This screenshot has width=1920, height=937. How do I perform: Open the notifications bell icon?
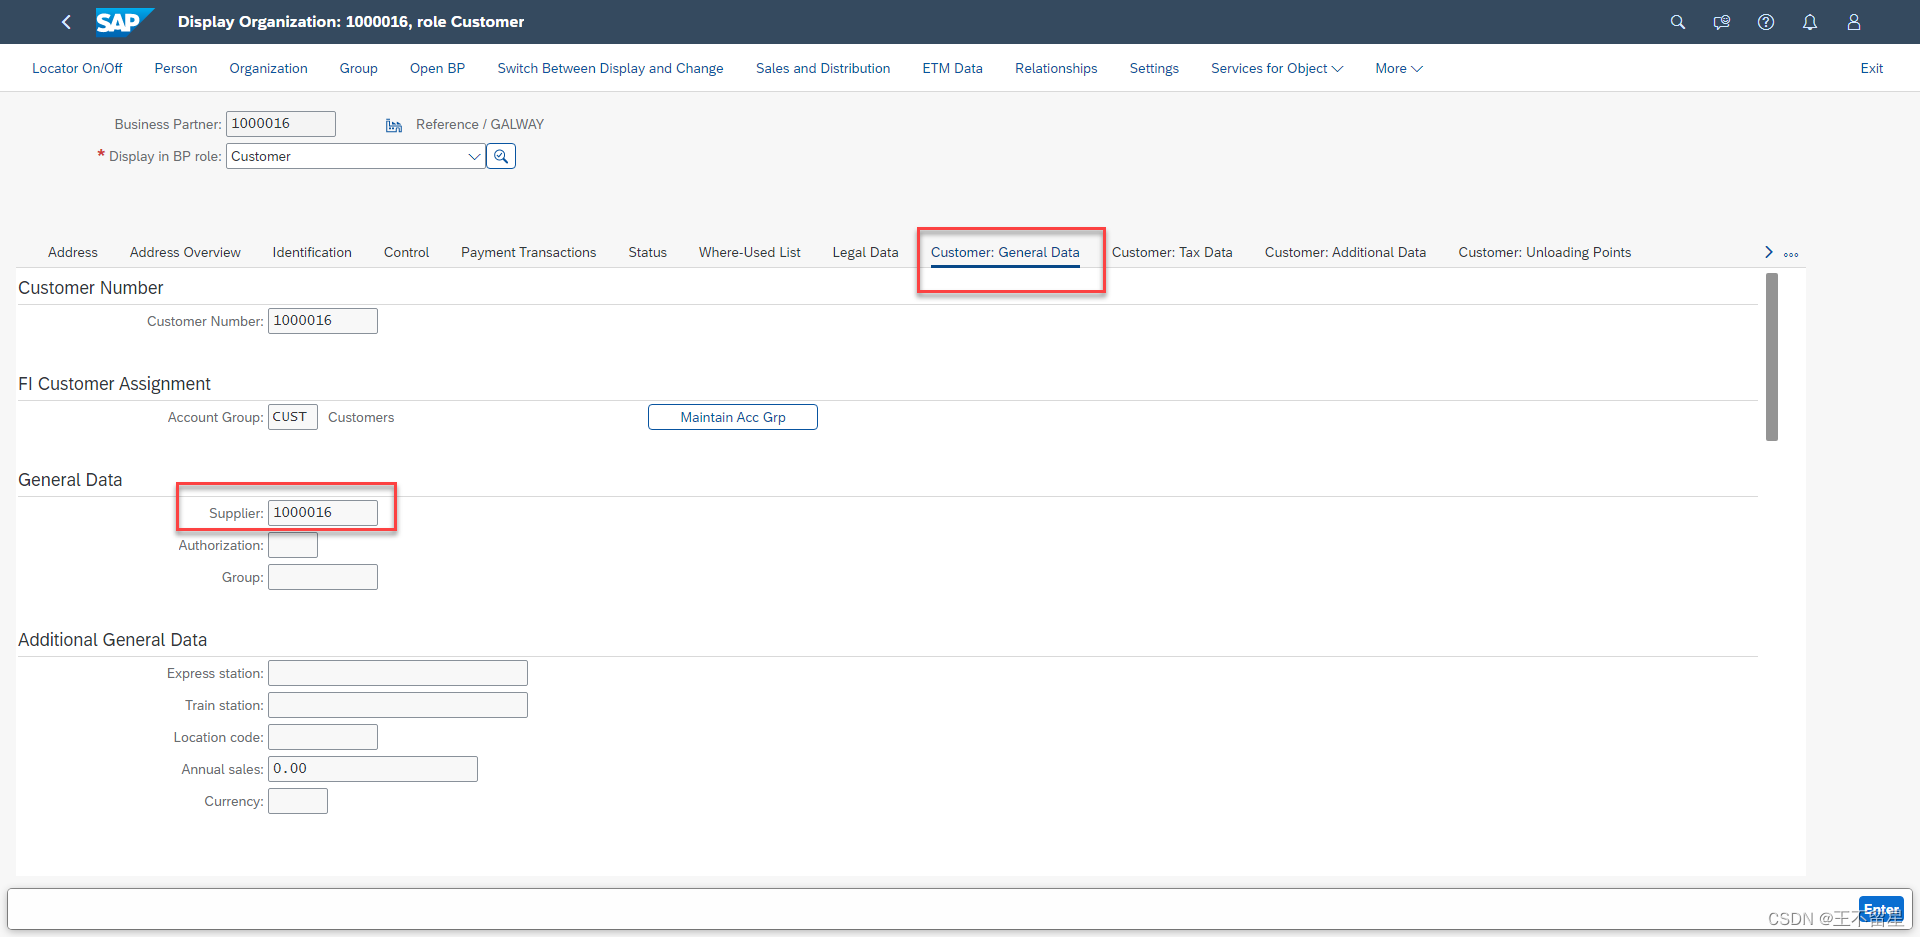(1810, 22)
